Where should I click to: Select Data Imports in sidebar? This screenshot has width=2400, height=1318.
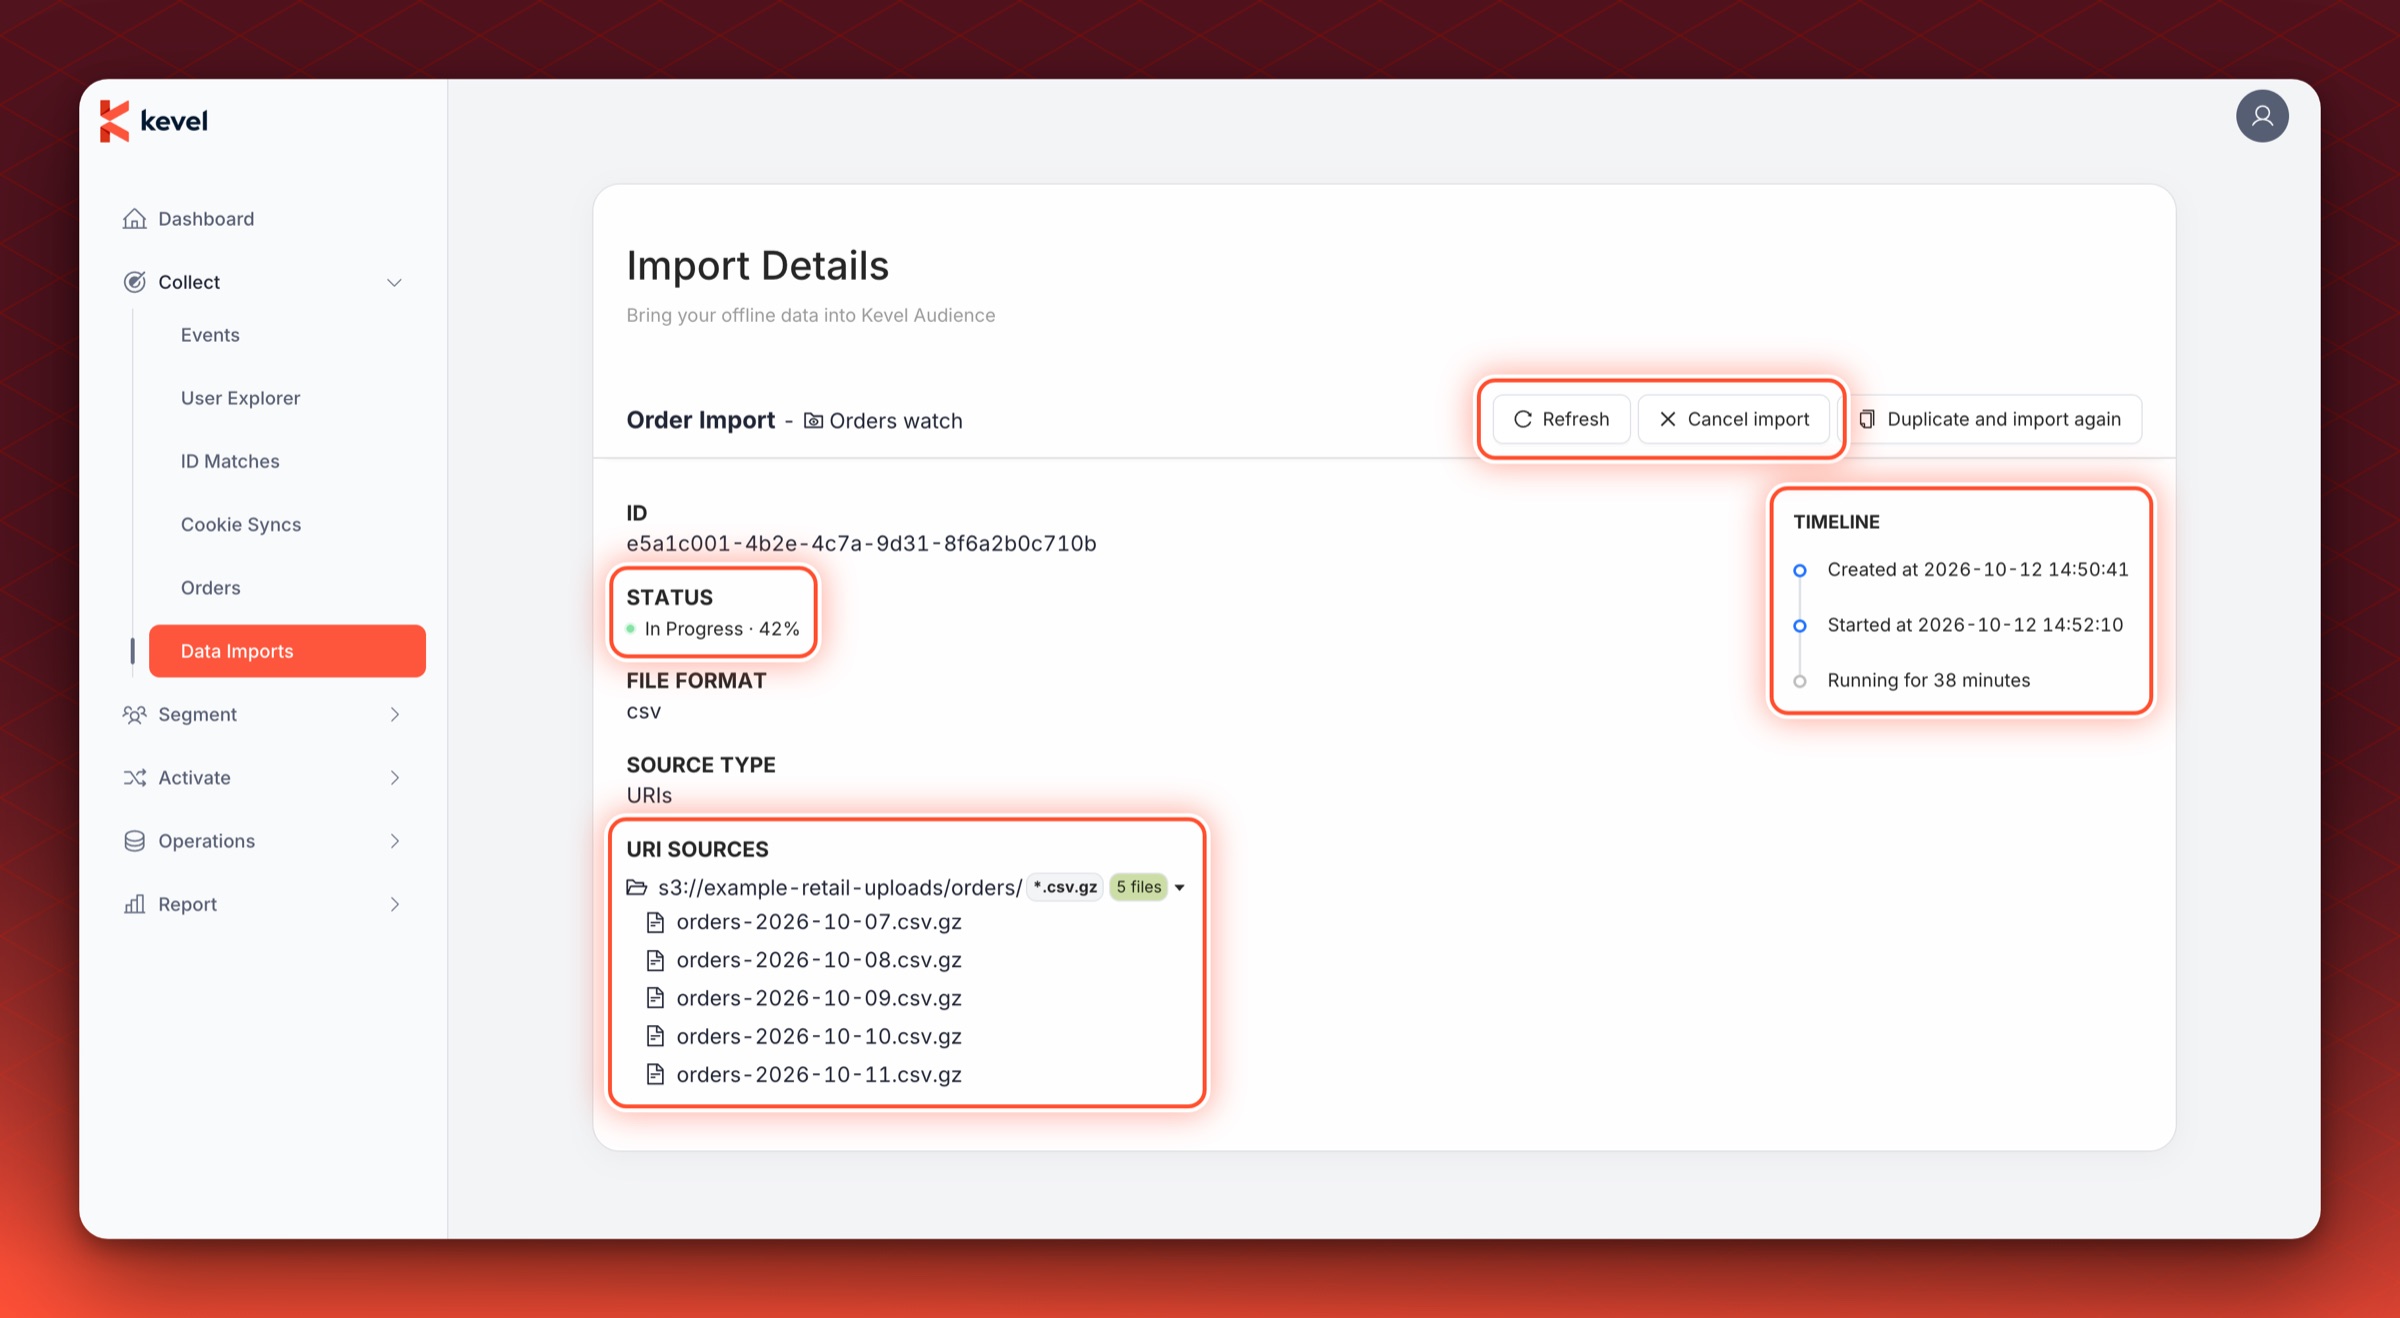point(287,651)
